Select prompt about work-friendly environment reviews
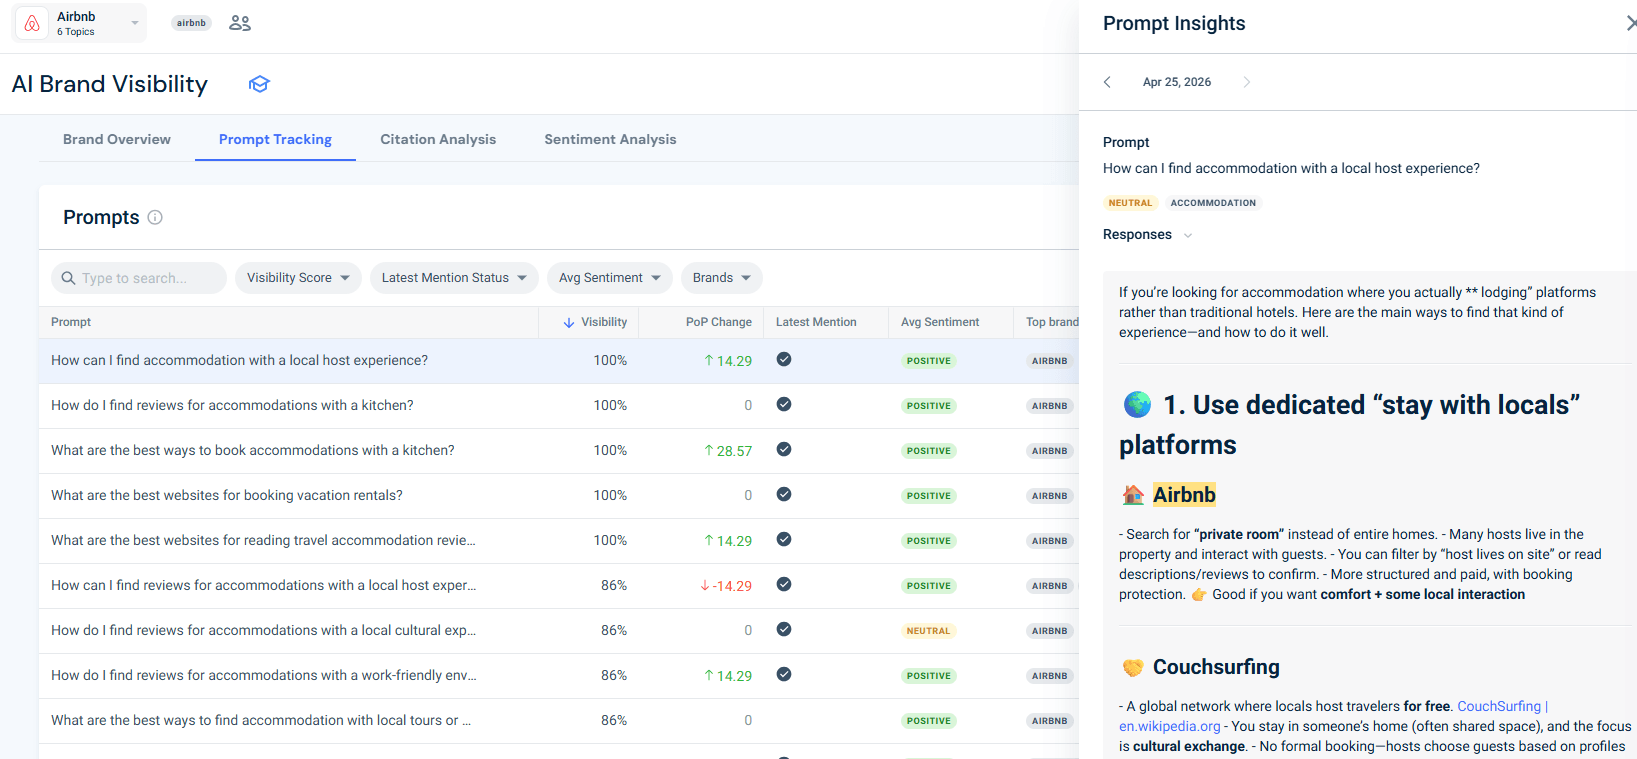Screen dimensions: 1637x759 (263, 675)
